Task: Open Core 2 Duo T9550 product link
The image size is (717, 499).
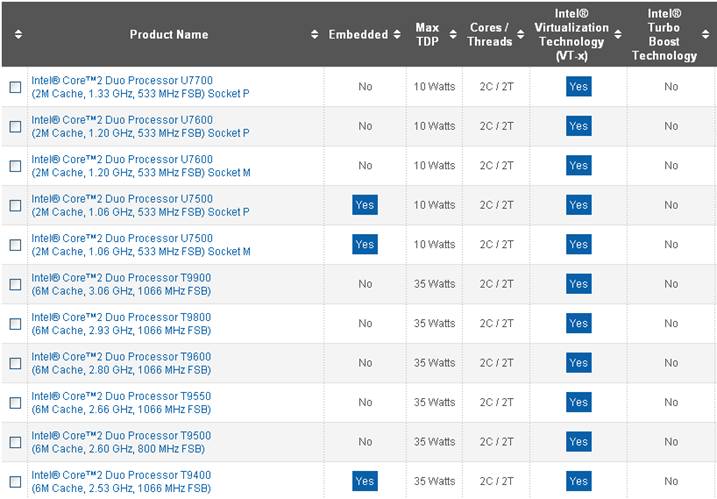Action: (x=121, y=402)
